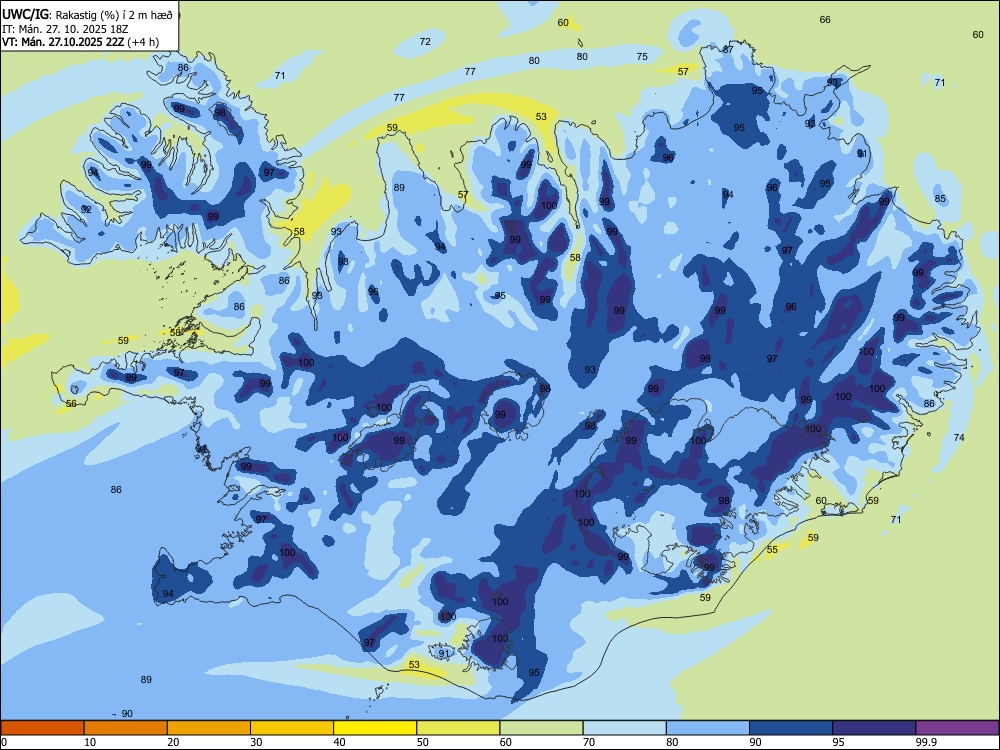Click the legend tick label '10'

coord(90,742)
